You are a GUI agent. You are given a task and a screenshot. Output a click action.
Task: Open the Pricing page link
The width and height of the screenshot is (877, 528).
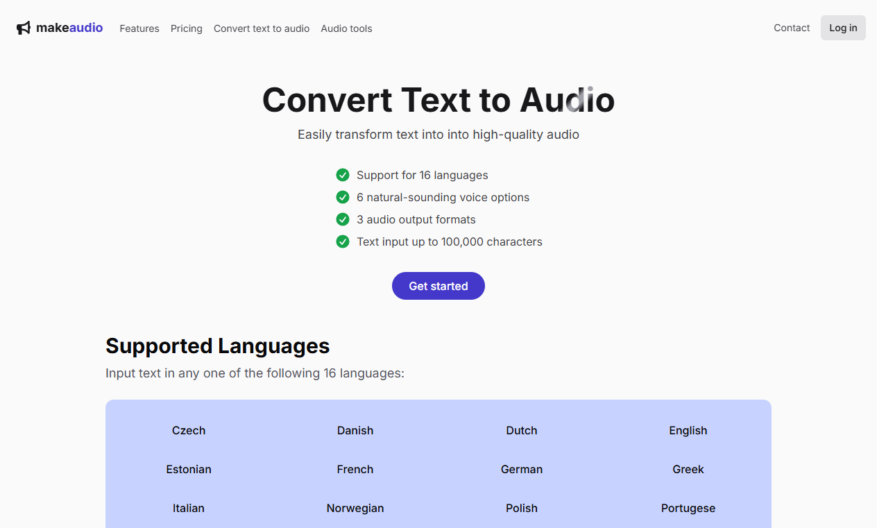pyautogui.click(x=186, y=29)
